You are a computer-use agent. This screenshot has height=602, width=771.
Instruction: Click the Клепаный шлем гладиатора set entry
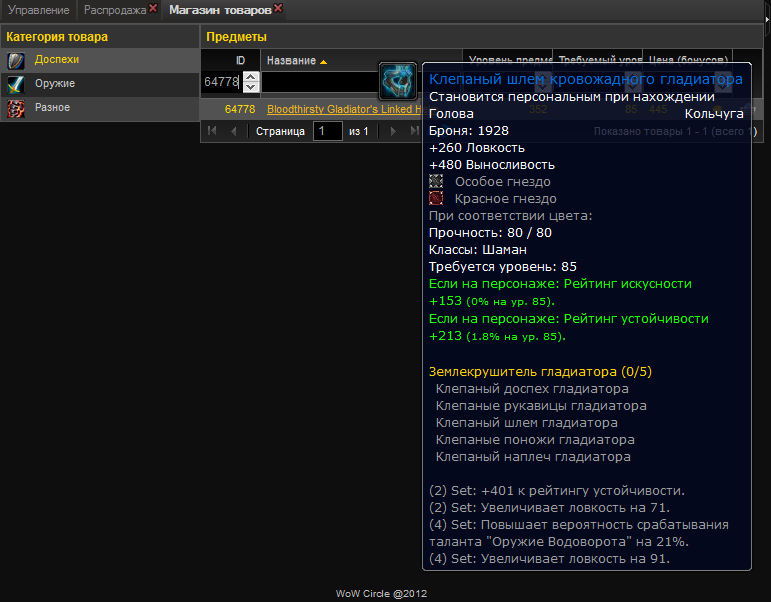click(x=527, y=422)
